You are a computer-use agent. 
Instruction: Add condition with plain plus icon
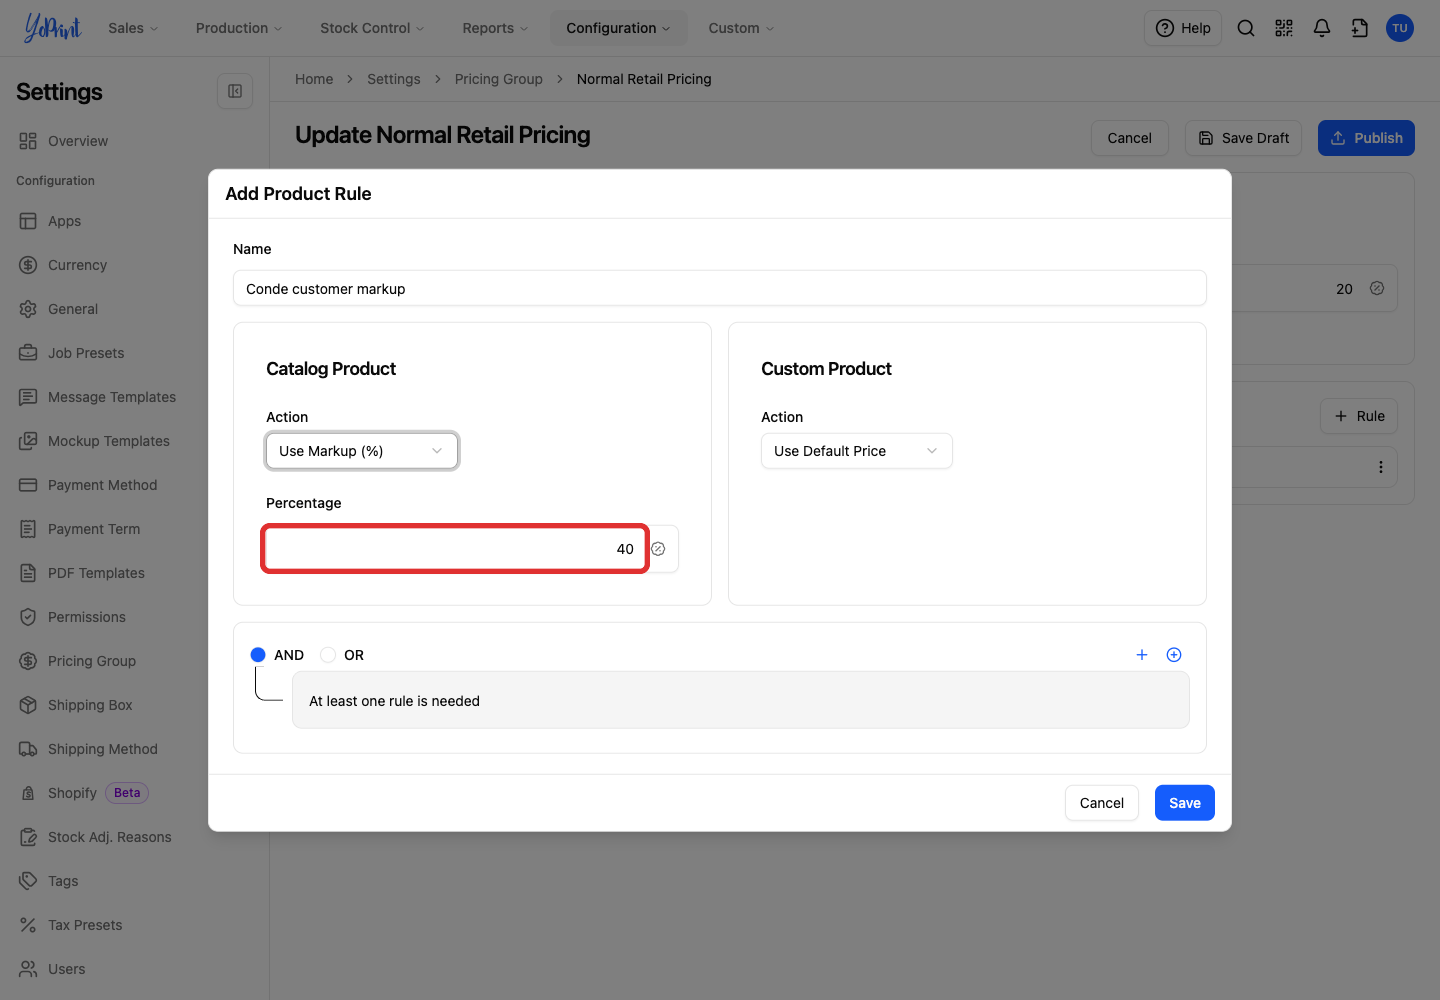click(x=1142, y=655)
